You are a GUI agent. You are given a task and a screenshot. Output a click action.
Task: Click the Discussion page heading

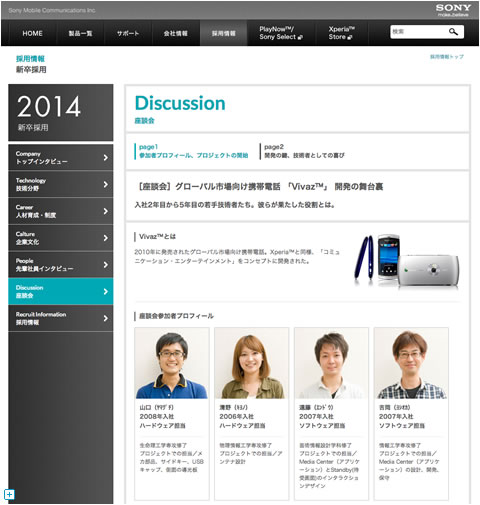coord(180,103)
